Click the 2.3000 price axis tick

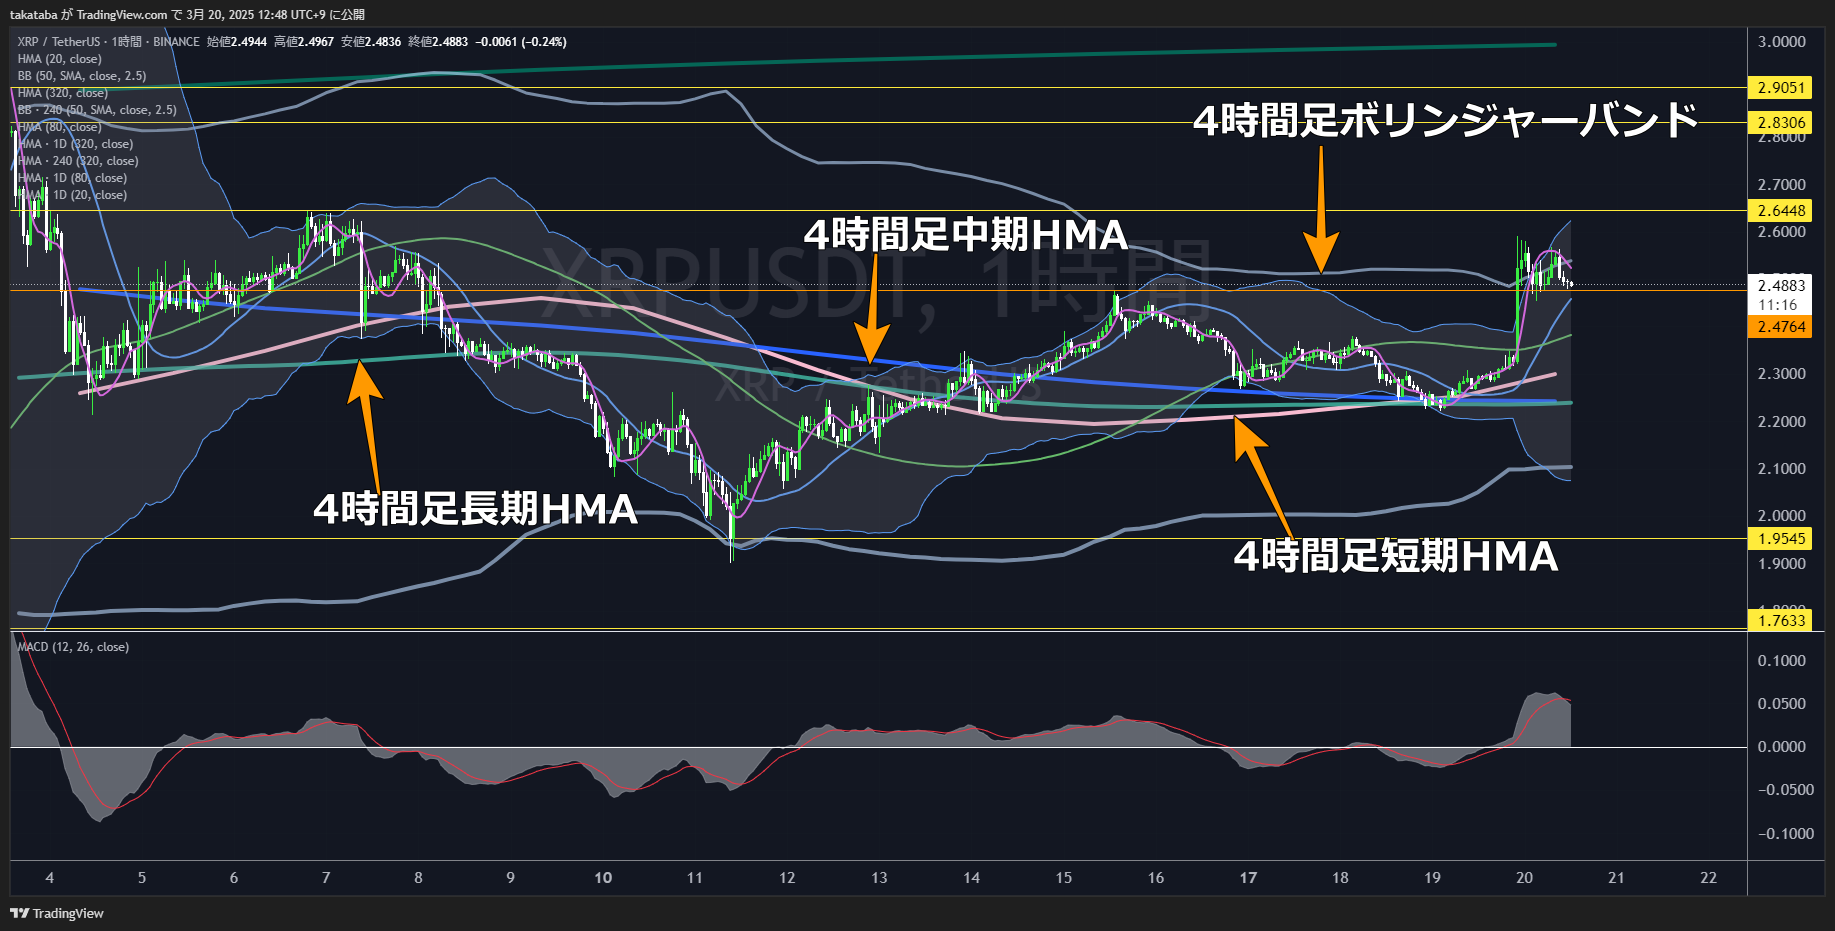(x=1782, y=374)
